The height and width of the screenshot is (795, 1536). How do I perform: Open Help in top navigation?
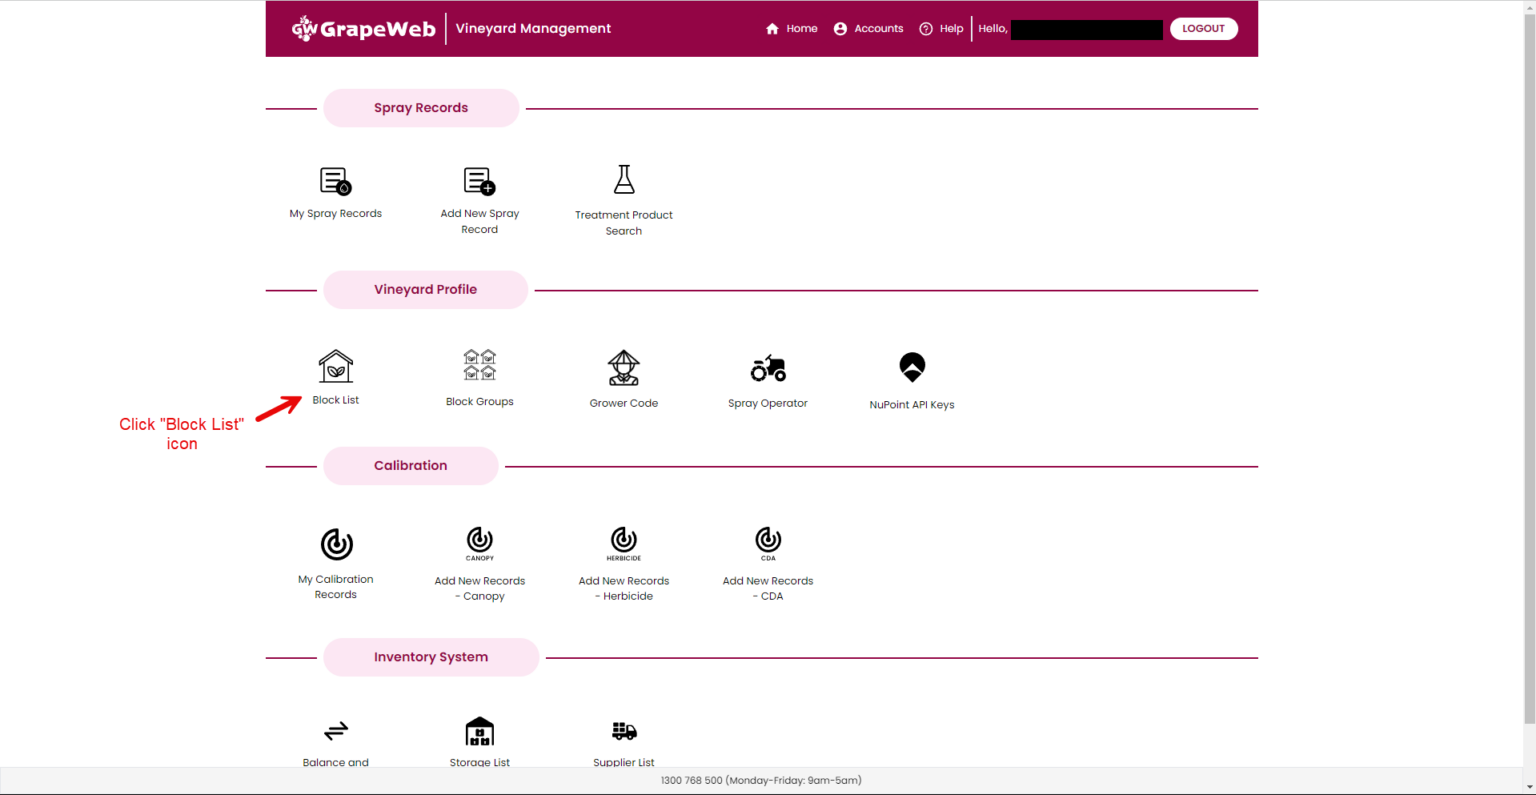[x=941, y=28]
